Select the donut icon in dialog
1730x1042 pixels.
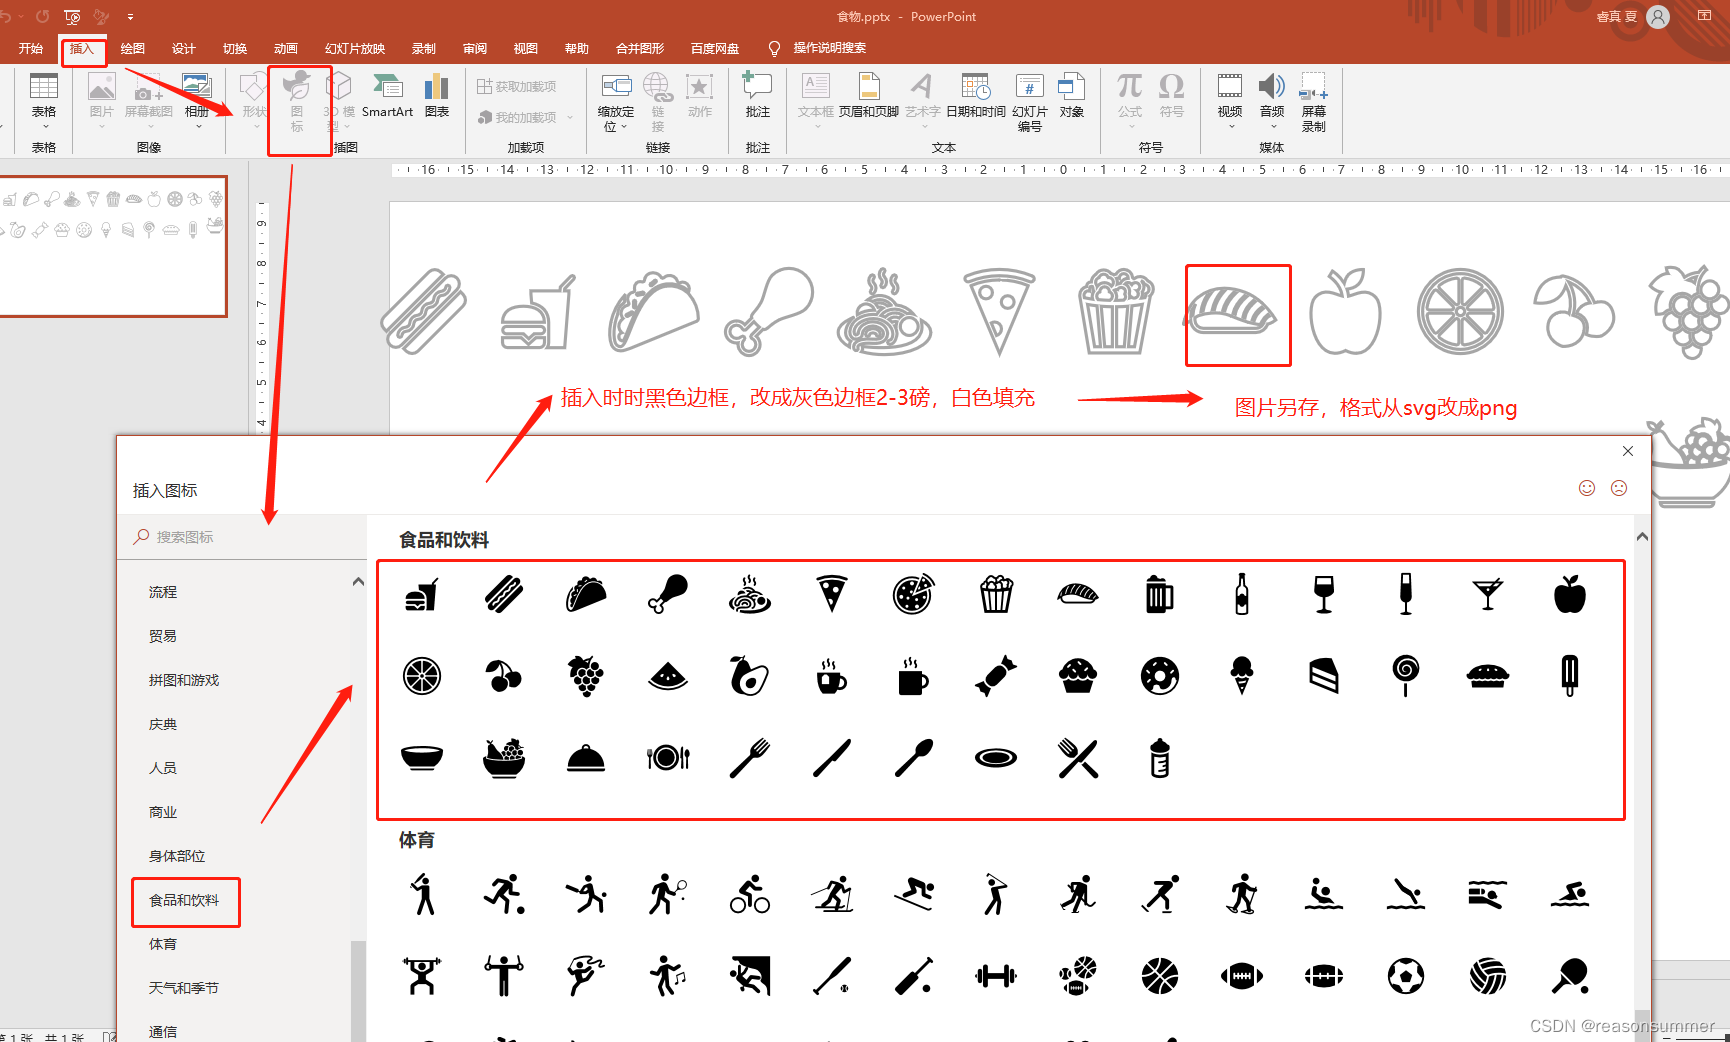click(x=1160, y=676)
